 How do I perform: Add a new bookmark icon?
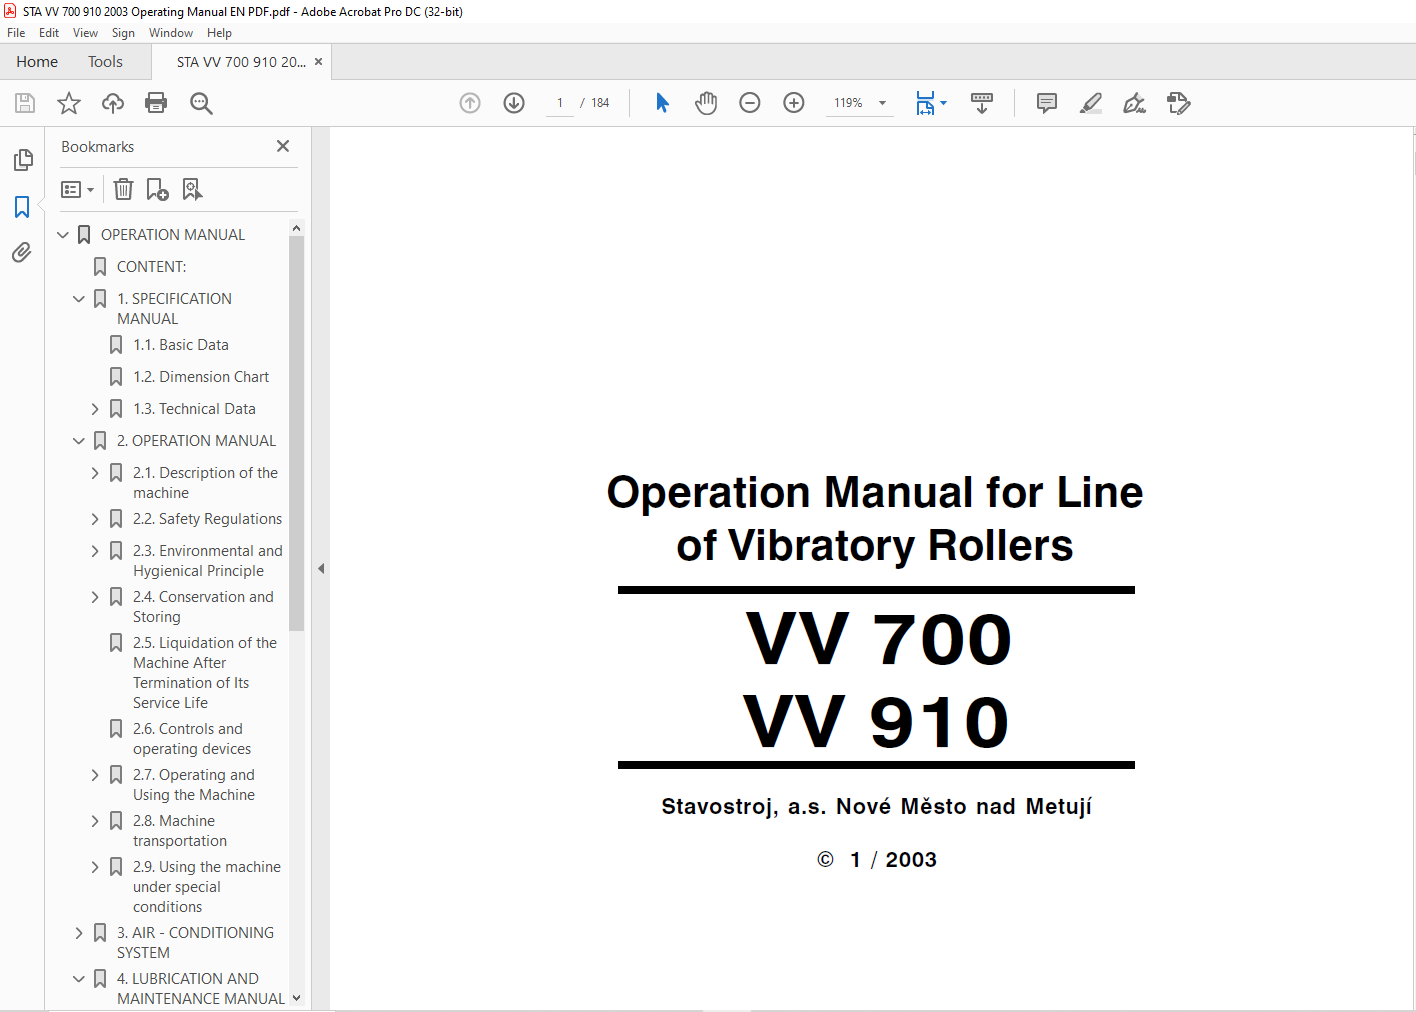click(157, 189)
